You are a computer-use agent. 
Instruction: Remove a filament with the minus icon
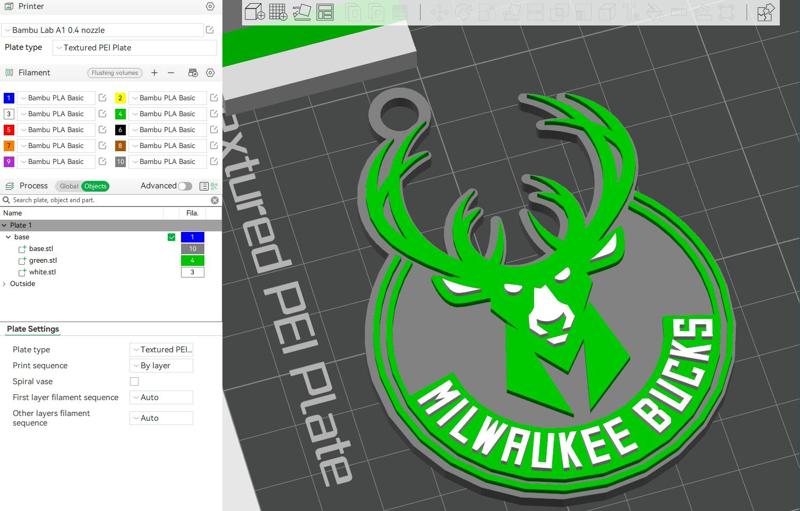(171, 73)
